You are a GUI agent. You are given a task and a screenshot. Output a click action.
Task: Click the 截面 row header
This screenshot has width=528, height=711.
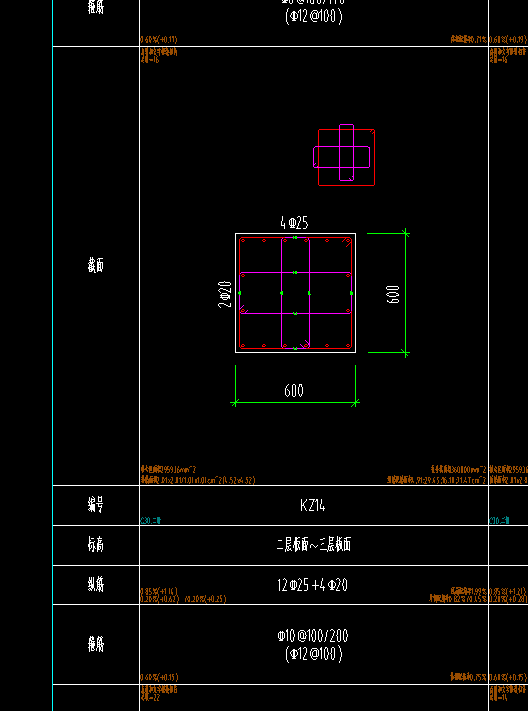click(96, 265)
